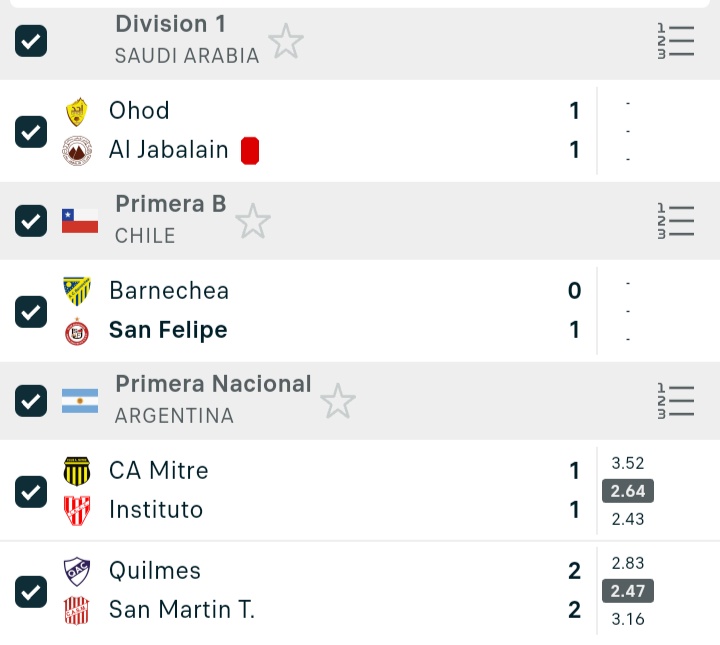The width and height of the screenshot is (720, 645).
Task: Select the 2.64 draw odds
Action: click(628, 491)
